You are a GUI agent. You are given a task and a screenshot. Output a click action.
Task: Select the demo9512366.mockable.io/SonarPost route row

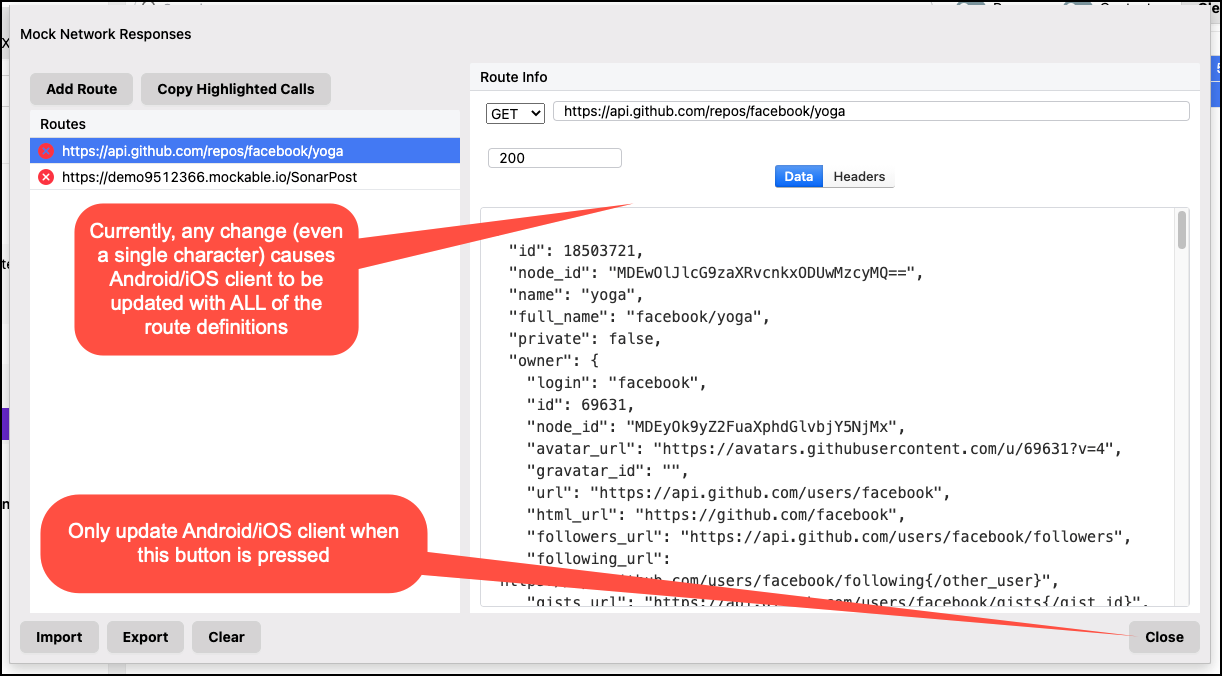click(x=245, y=177)
